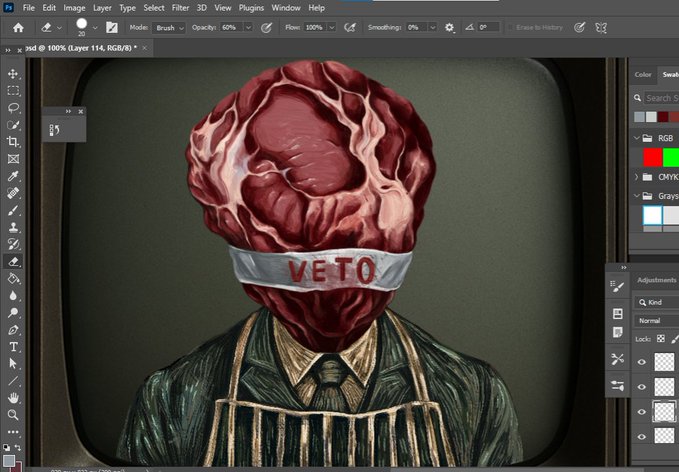Open the Edit Toolbar ellipsis

13,432
